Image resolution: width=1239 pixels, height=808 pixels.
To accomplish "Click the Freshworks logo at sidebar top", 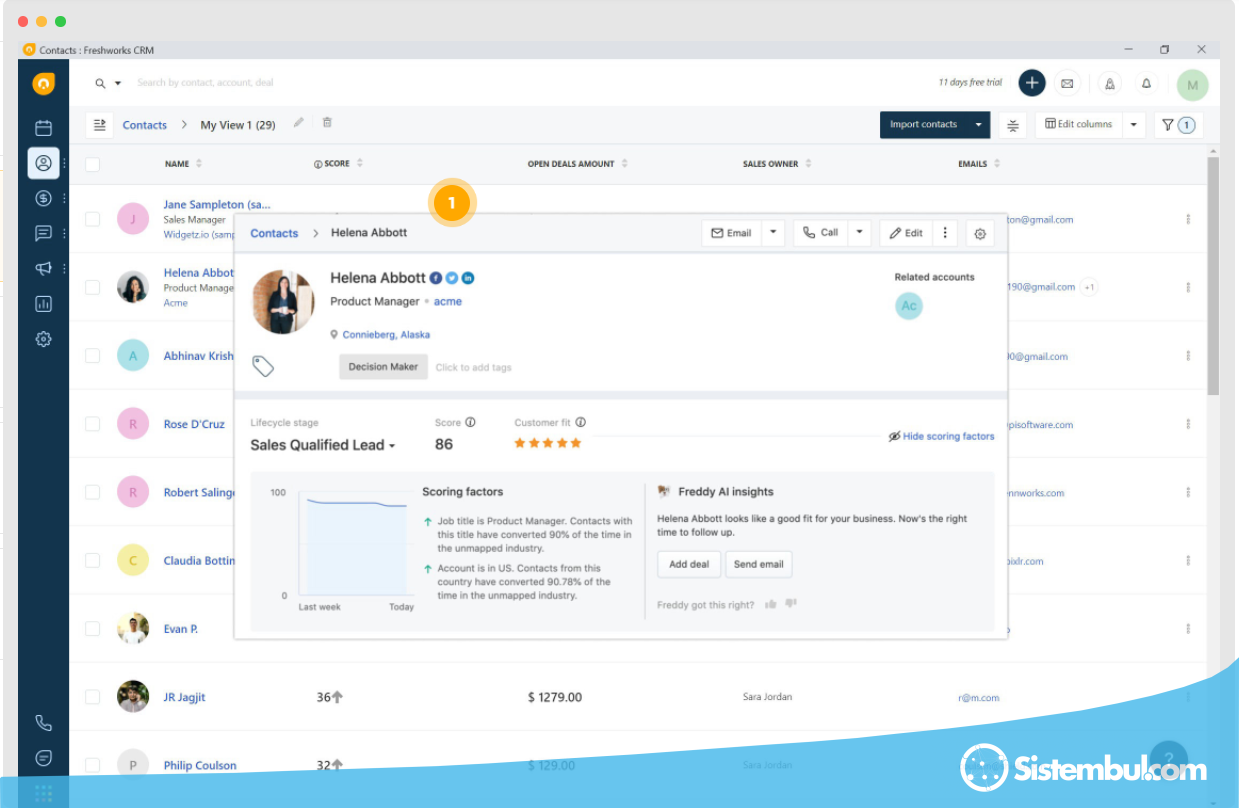I will coord(43,84).
